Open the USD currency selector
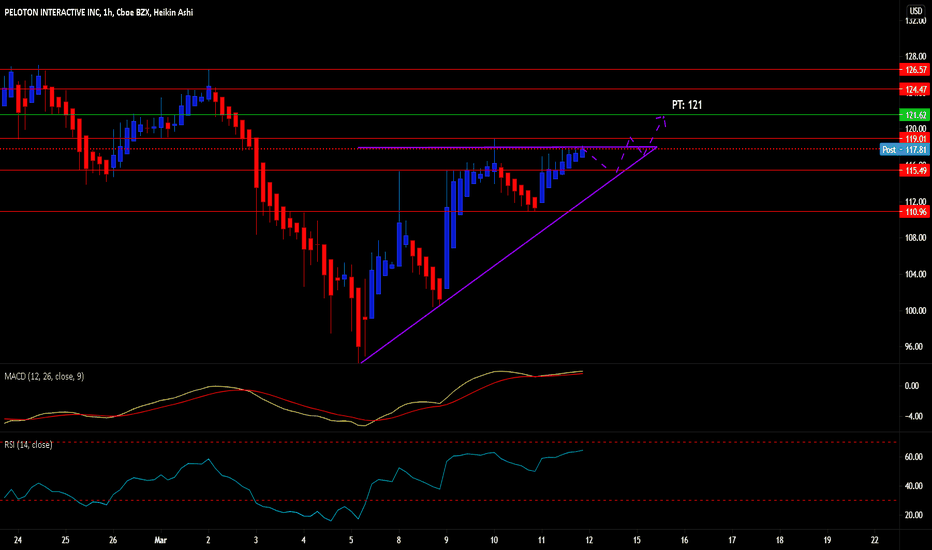Viewport: 932px width, 550px height. [x=915, y=11]
